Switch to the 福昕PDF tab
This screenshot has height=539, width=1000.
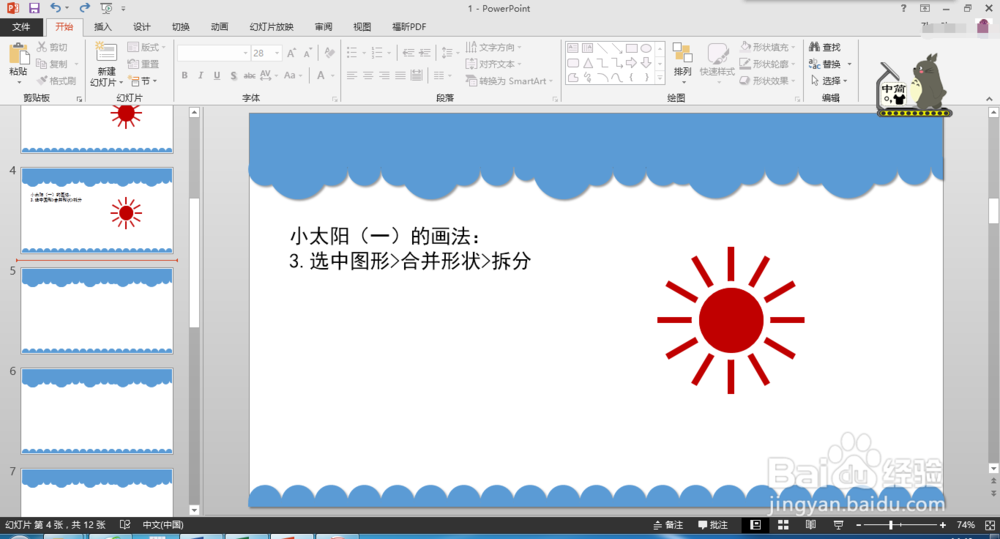point(409,27)
